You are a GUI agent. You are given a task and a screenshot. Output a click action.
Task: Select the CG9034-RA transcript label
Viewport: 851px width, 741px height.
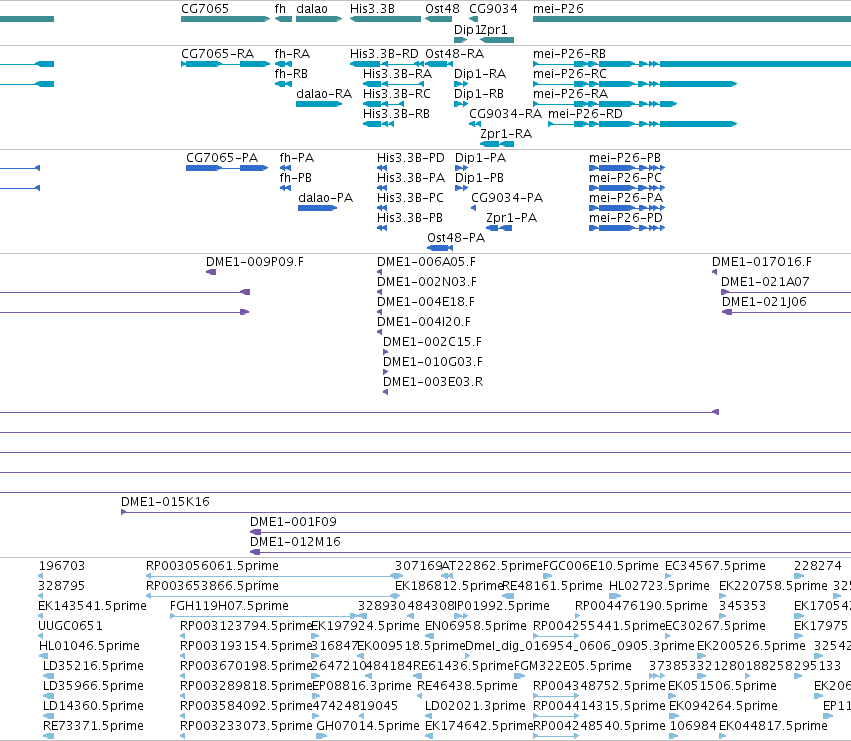click(x=505, y=114)
